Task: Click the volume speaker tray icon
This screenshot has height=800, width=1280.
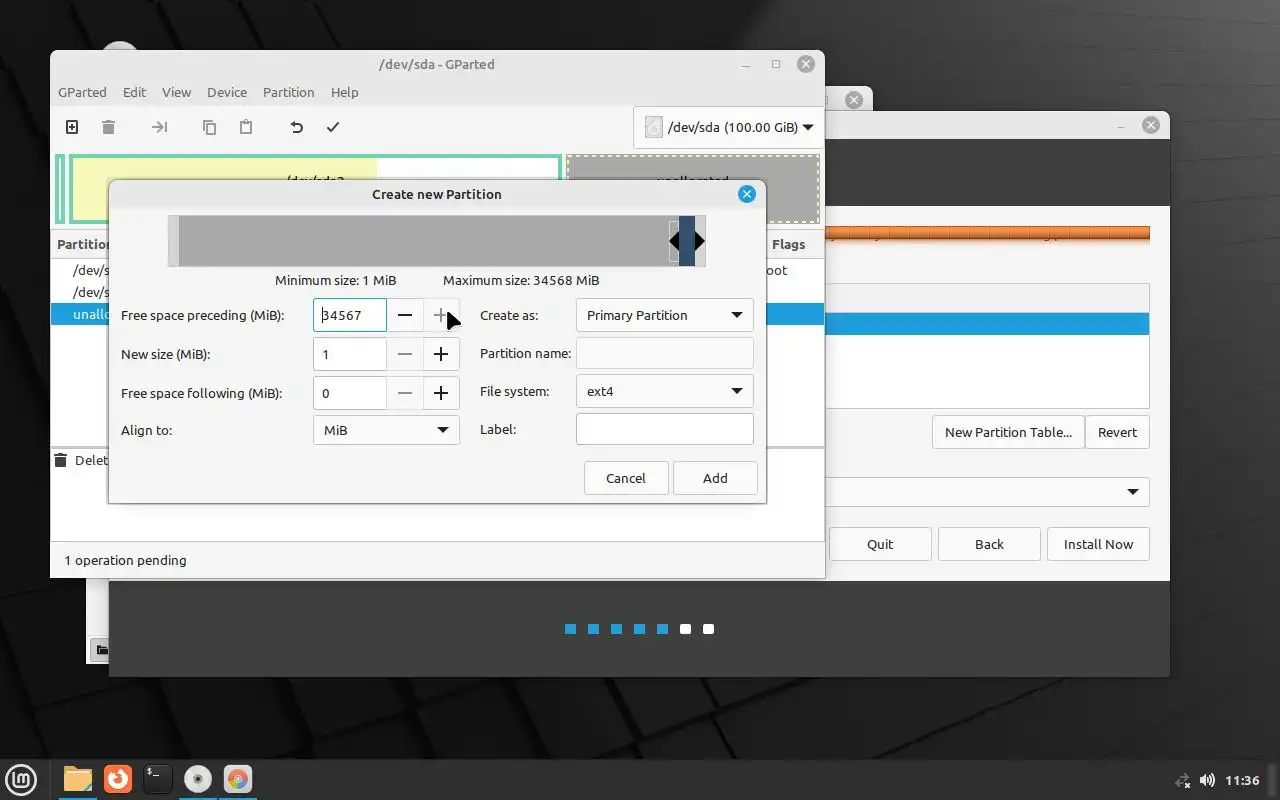Action: click(1207, 780)
